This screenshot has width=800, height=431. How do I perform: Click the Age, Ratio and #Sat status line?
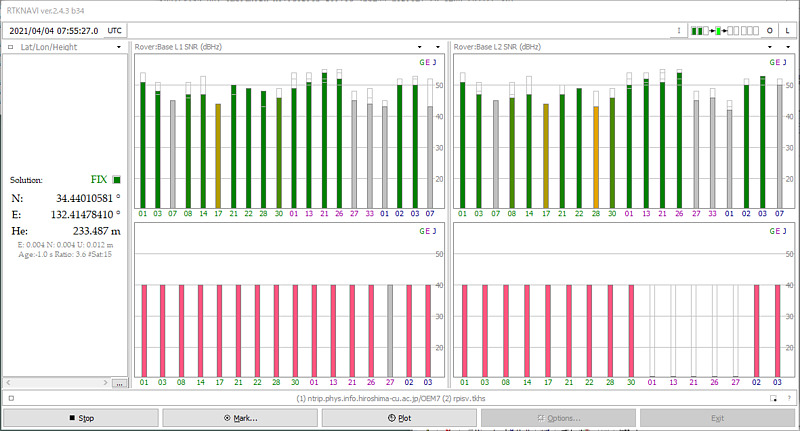point(65,254)
